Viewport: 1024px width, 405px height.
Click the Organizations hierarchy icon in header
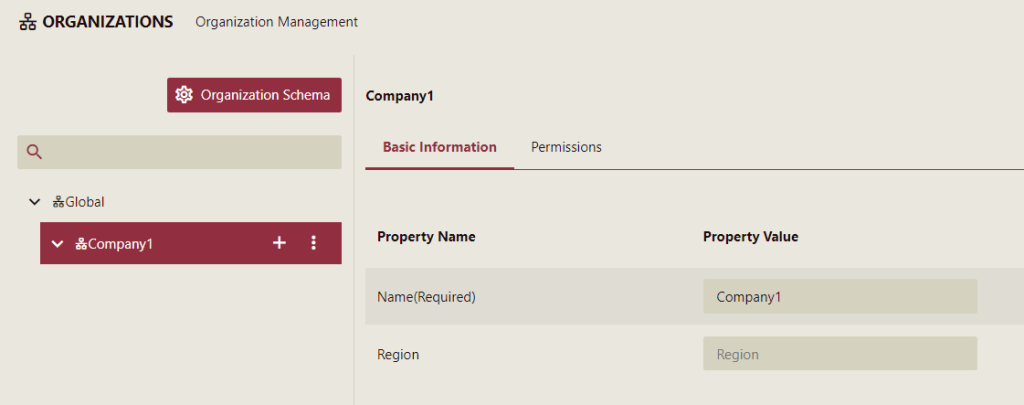(x=27, y=22)
